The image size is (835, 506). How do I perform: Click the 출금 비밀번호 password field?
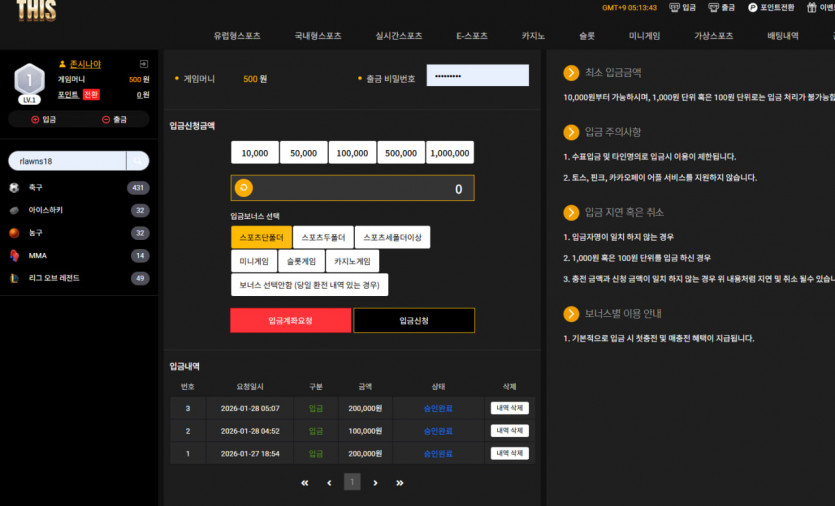coord(478,76)
